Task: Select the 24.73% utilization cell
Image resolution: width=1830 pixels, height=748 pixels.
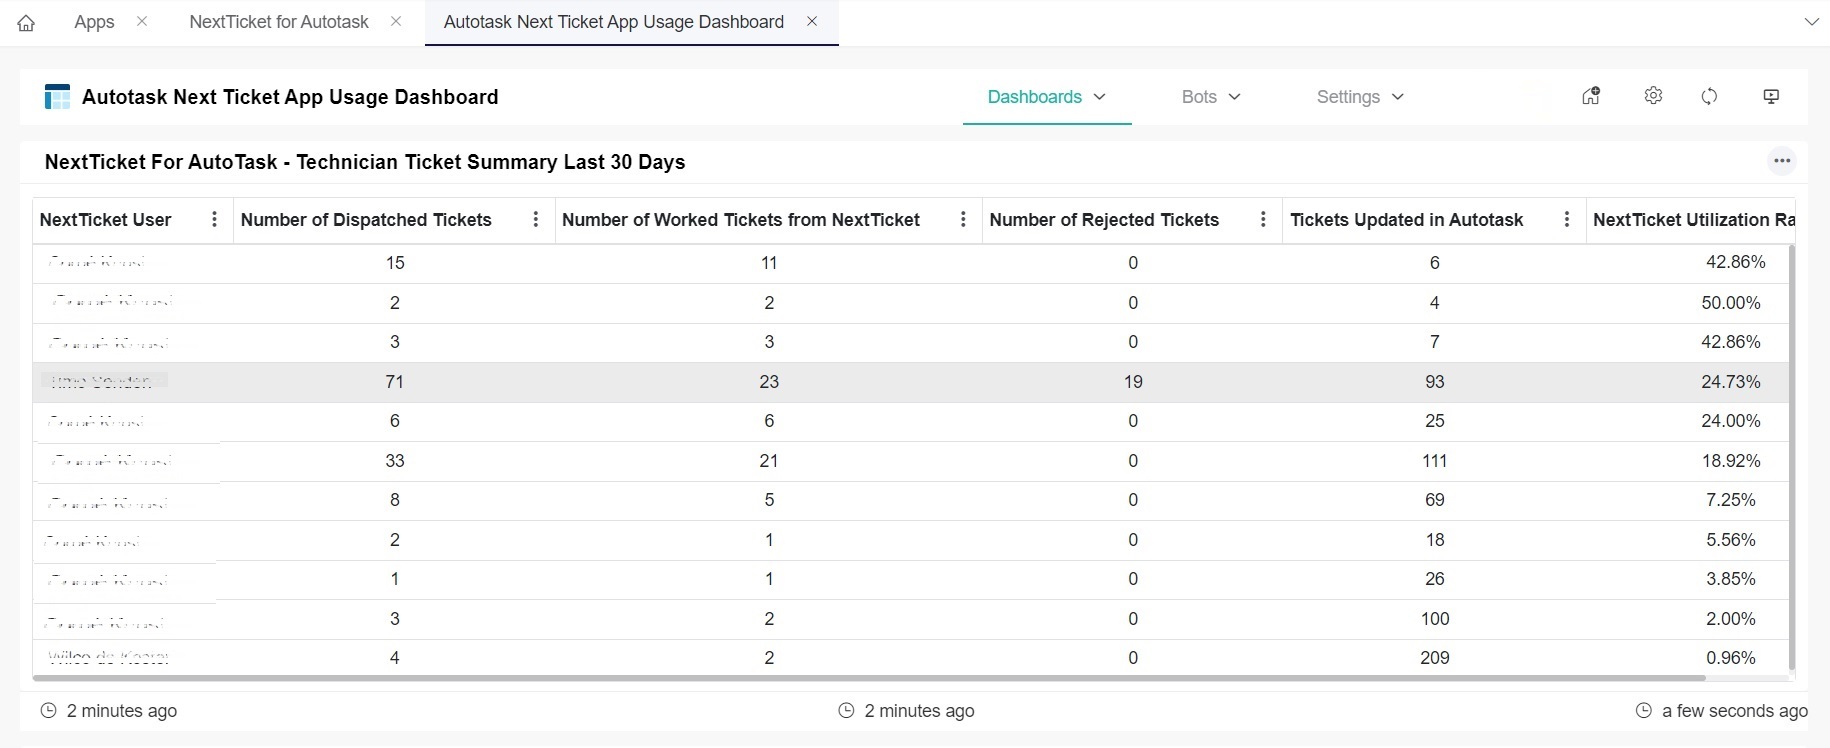Action: pyautogui.click(x=1731, y=382)
